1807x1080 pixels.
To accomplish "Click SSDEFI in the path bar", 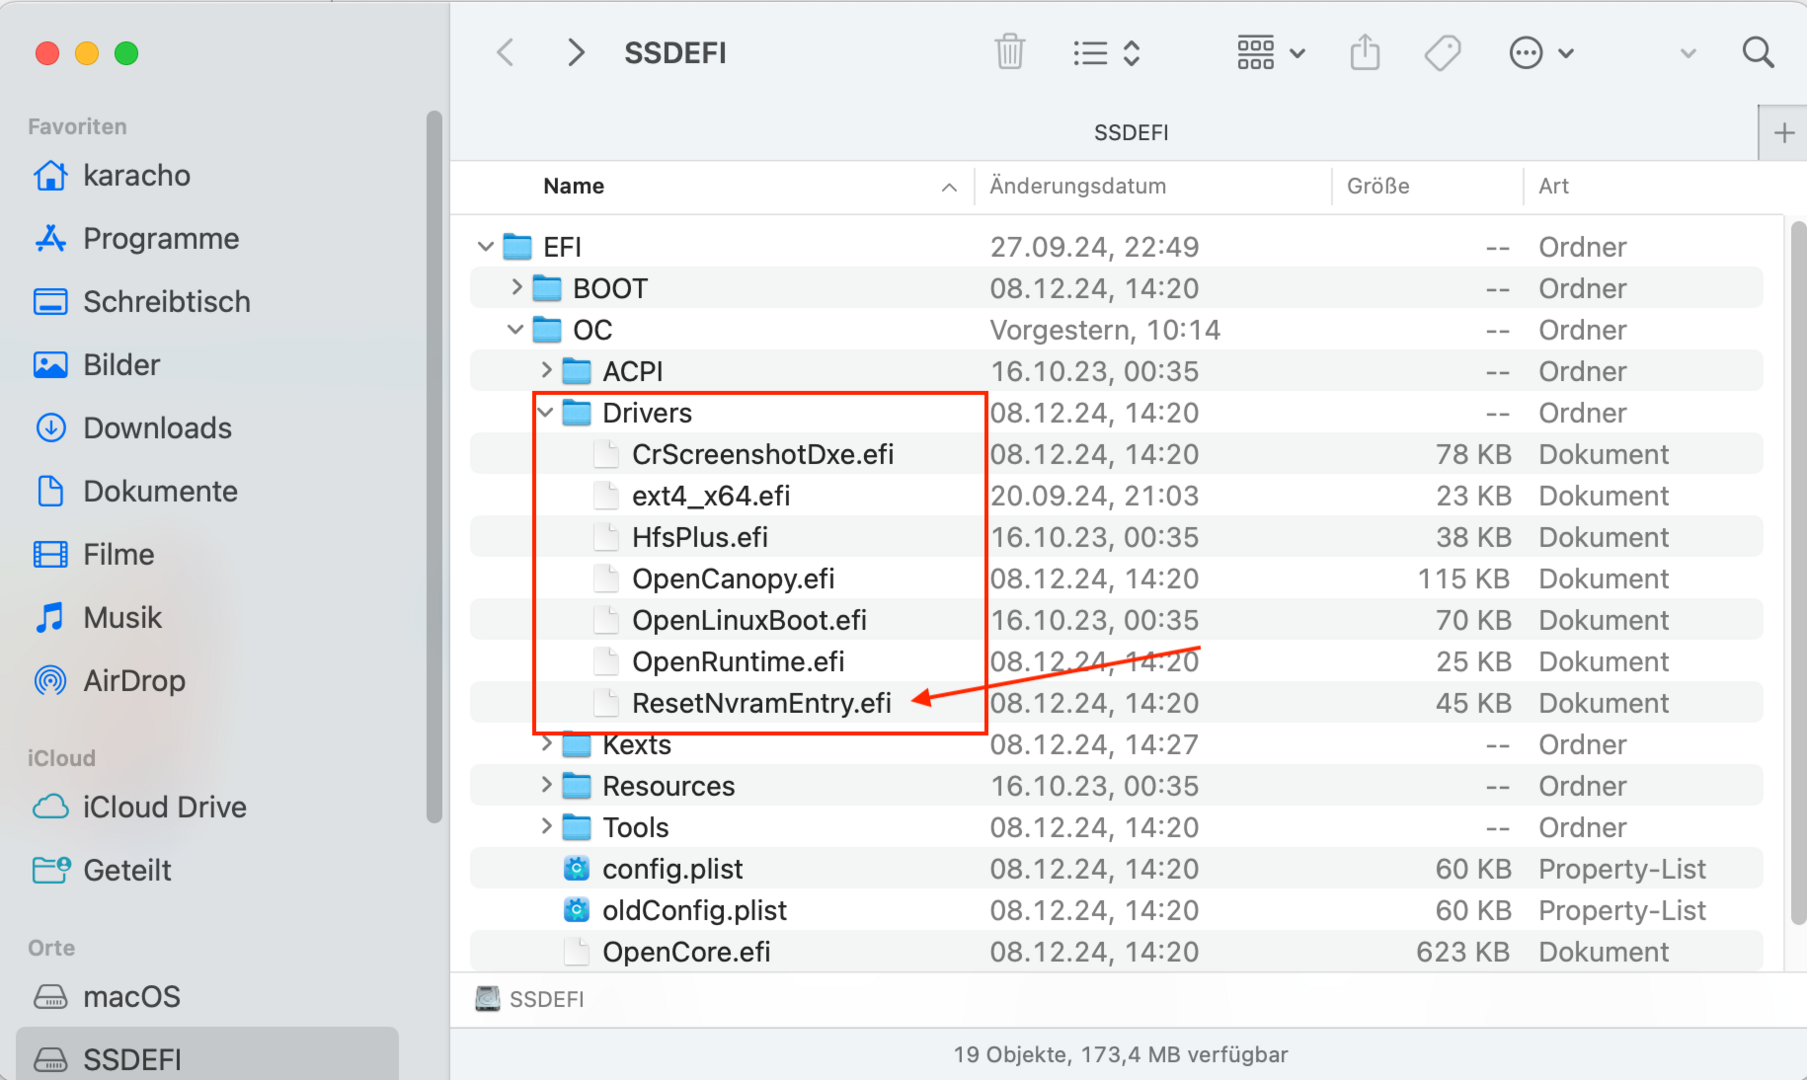I will [530, 999].
